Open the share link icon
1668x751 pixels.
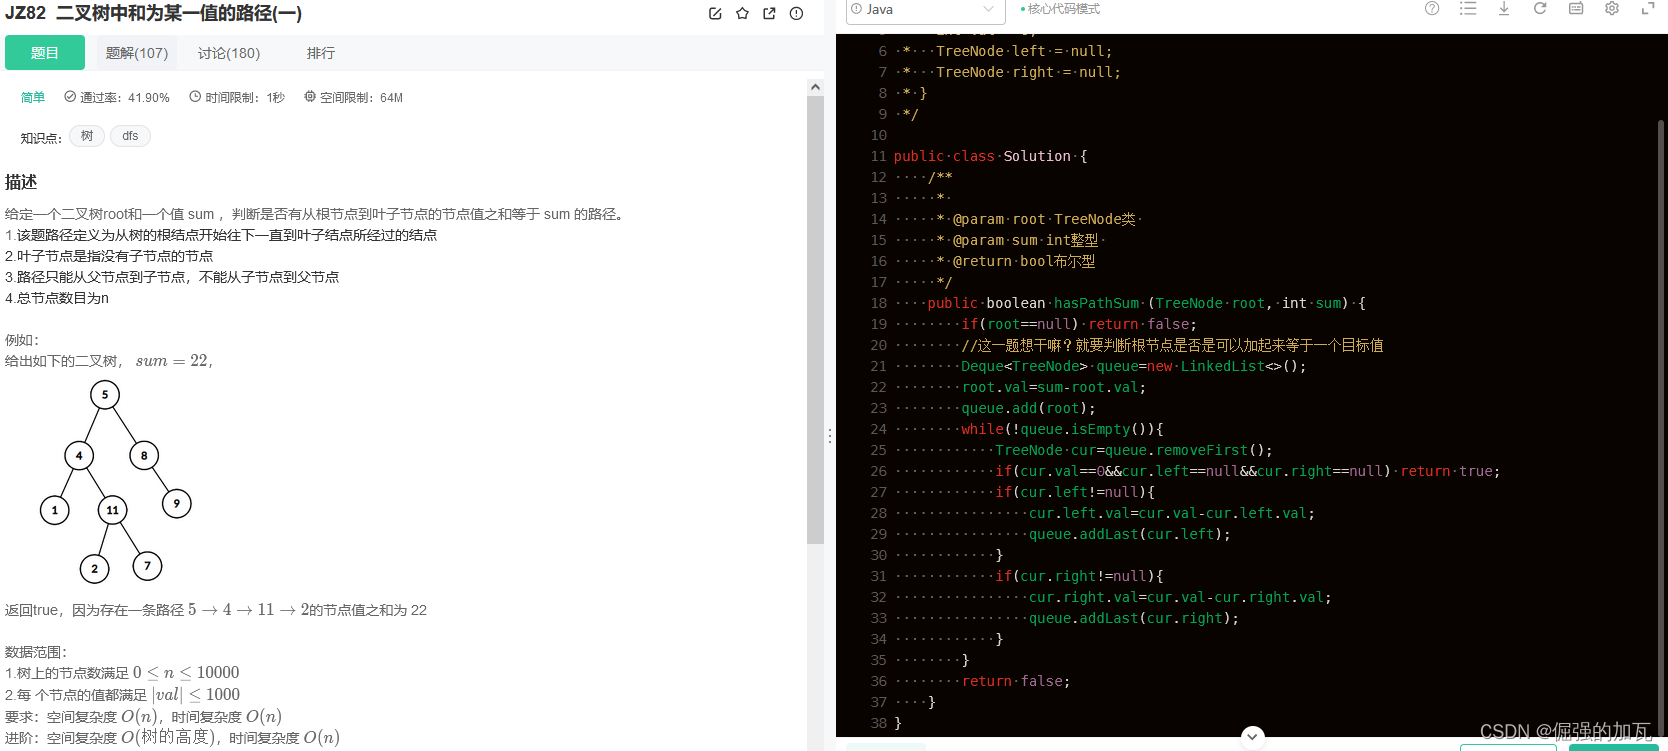click(x=769, y=13)
